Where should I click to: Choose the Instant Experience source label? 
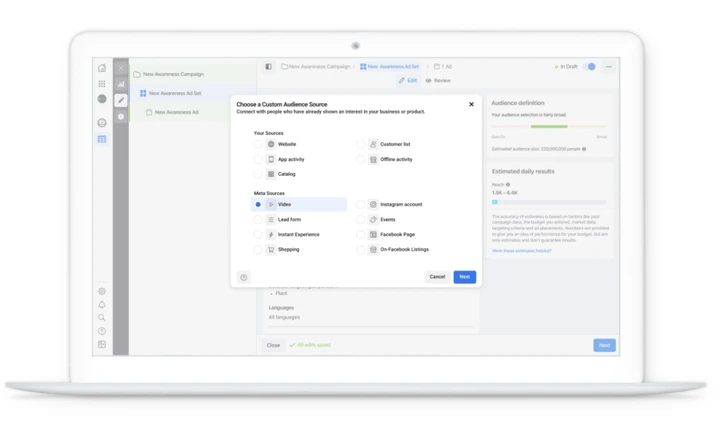pyautogui.click(x=298, y=235)
